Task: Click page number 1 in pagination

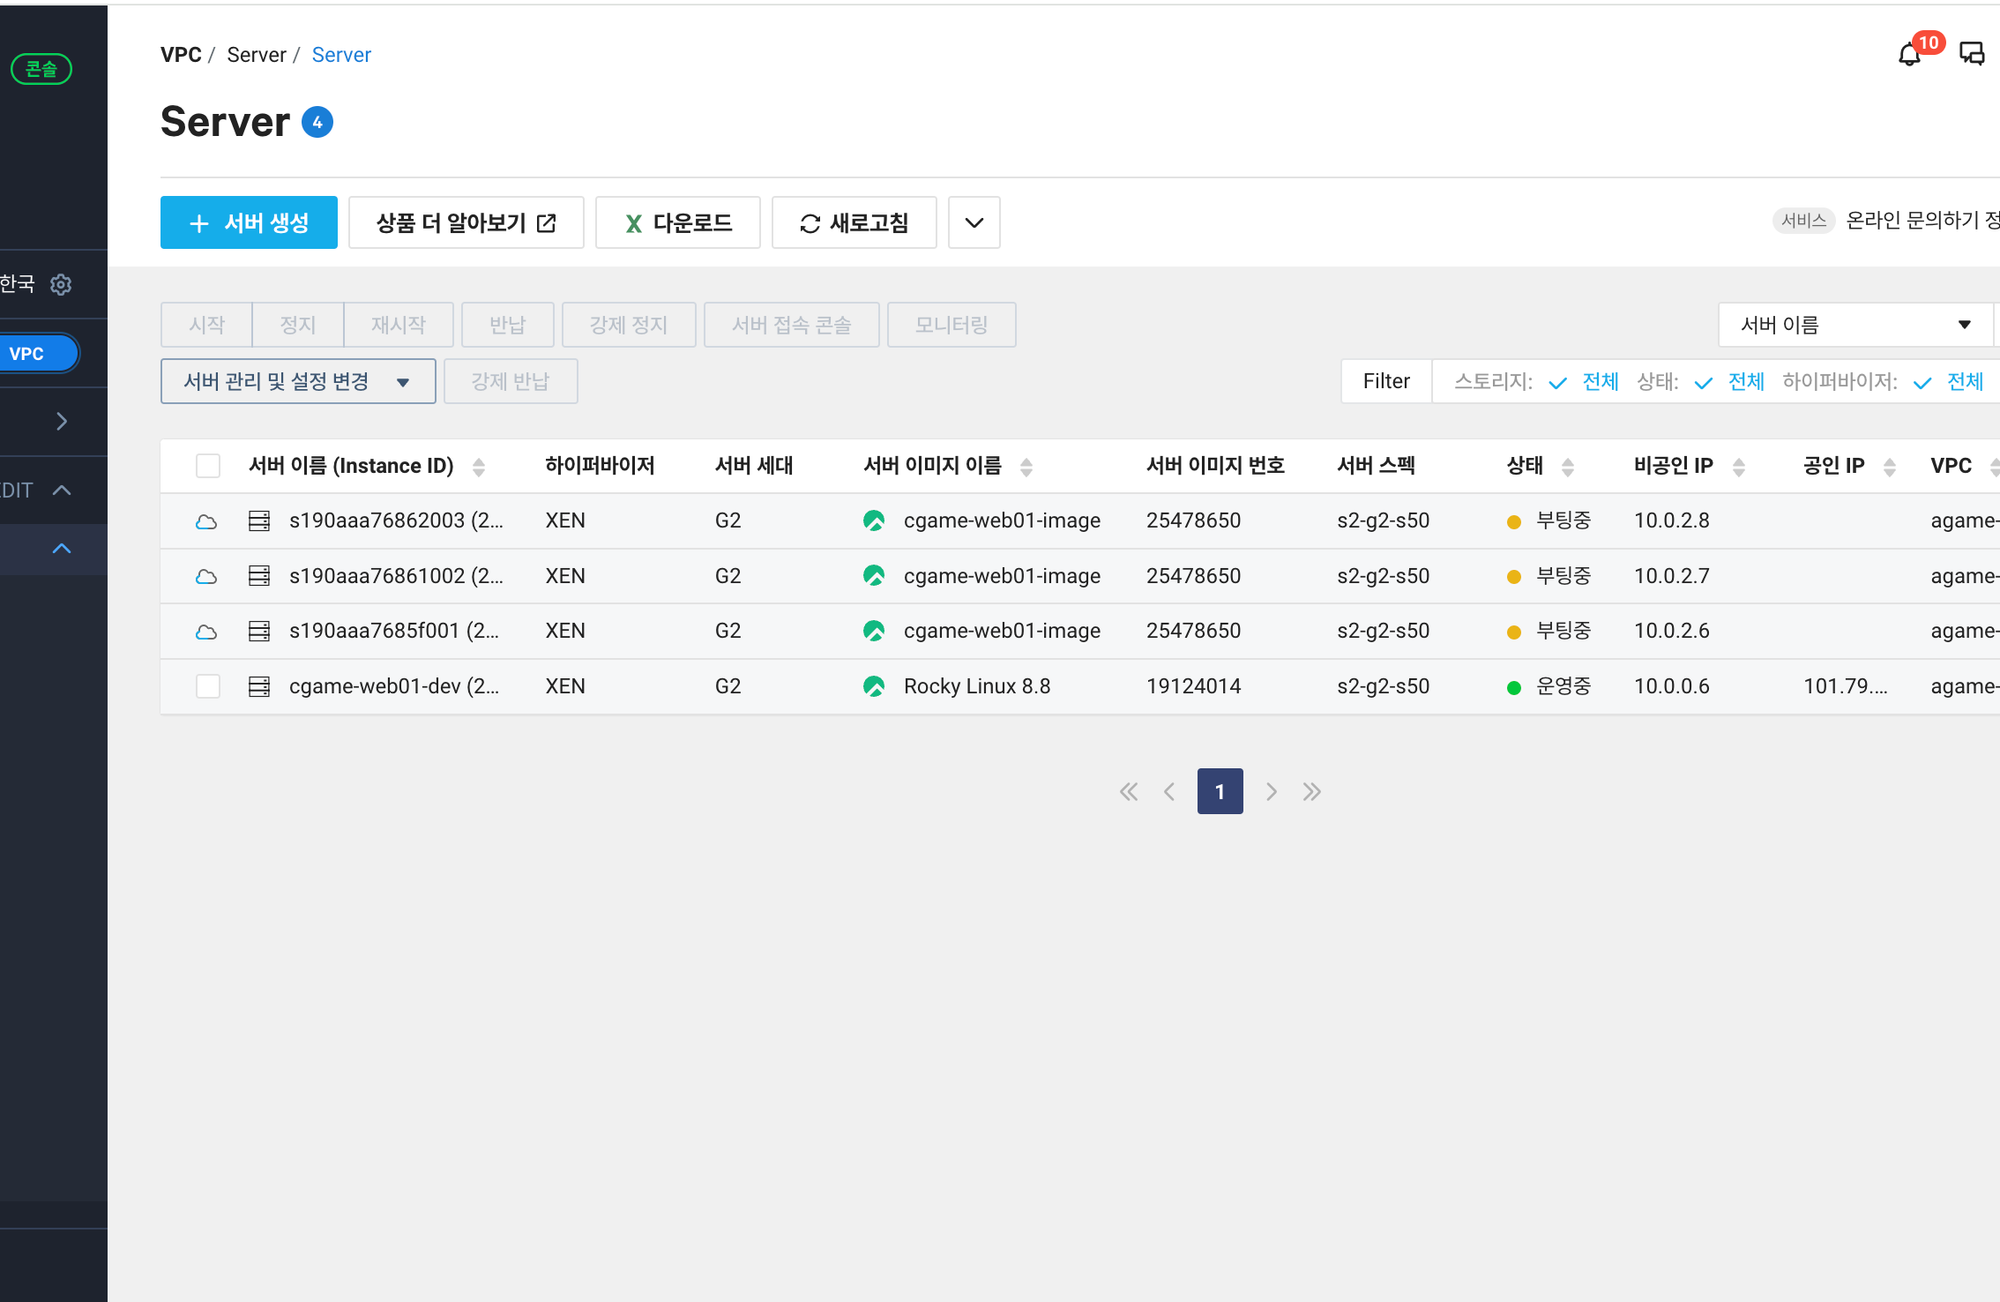Action: [x=1220, y=792]
